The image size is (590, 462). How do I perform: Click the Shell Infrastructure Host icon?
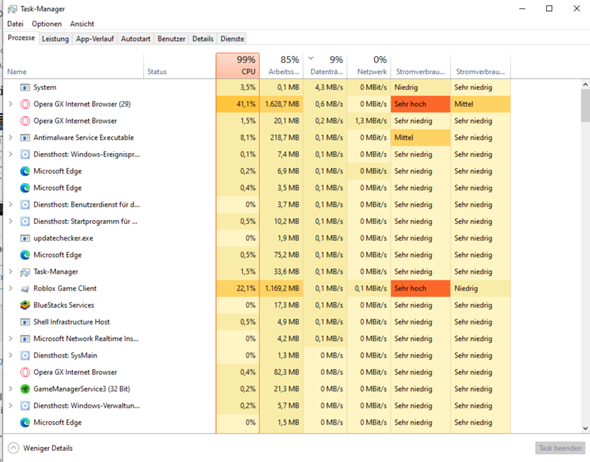(x=25, y=322)
